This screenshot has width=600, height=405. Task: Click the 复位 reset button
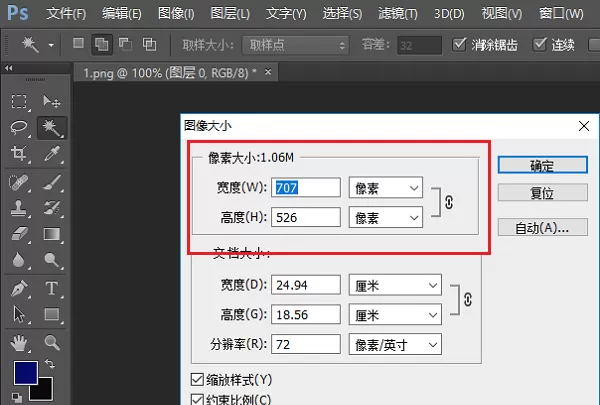tap(542, 193)
